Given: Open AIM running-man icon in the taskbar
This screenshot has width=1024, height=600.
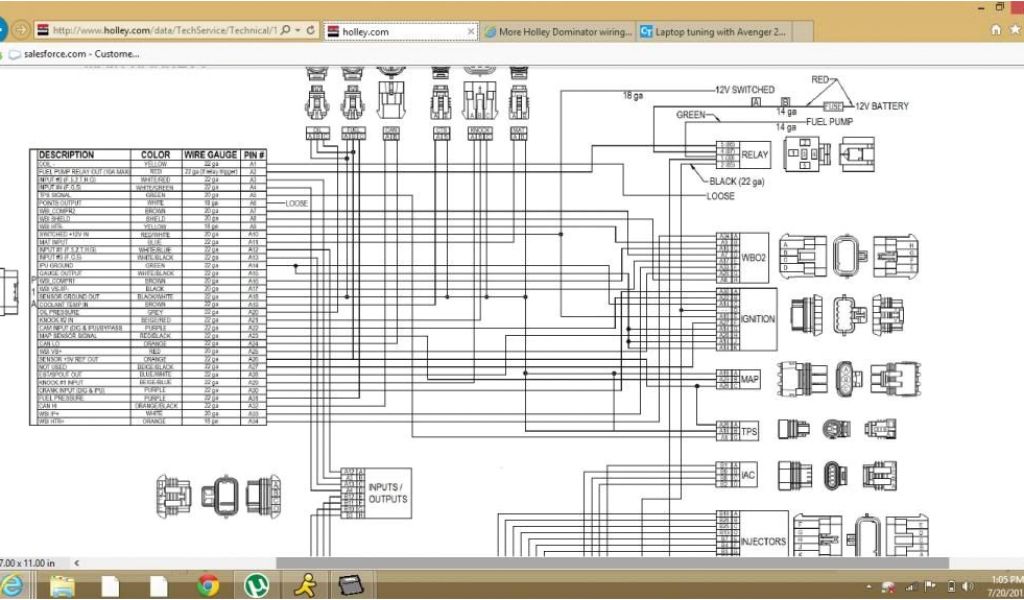Looking at the screenshot, I should (x=303, y=585).
